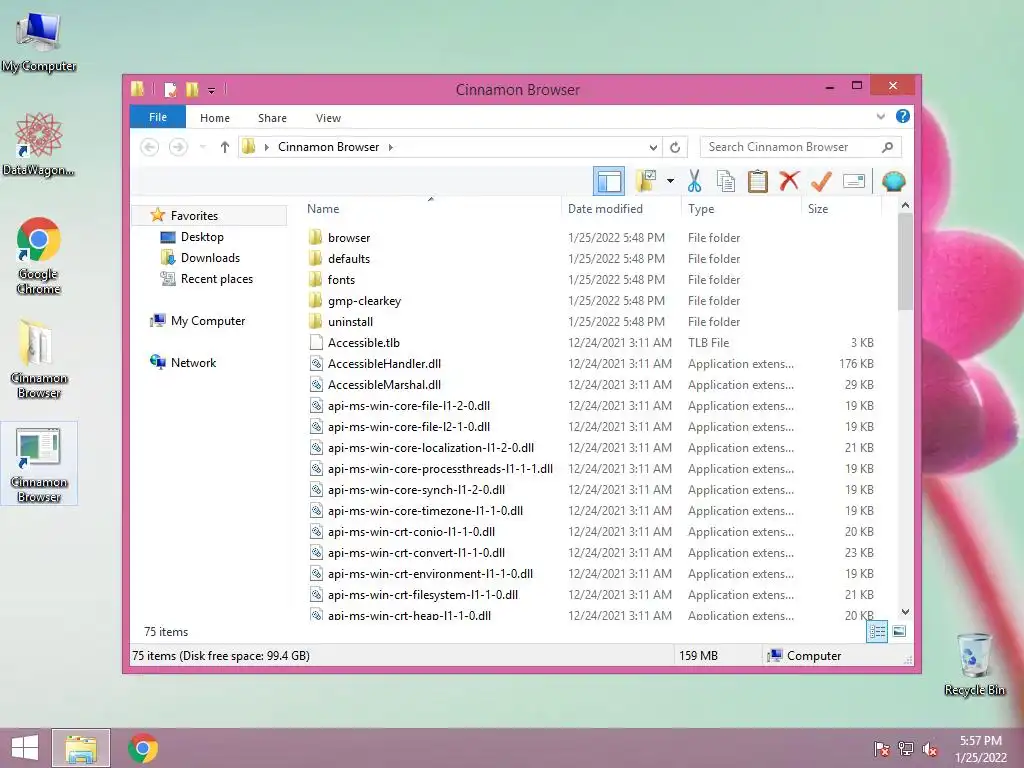Open Help via blue question mark
The height and width of the screenshot is (768, 1024).
[x=903, y=116]
